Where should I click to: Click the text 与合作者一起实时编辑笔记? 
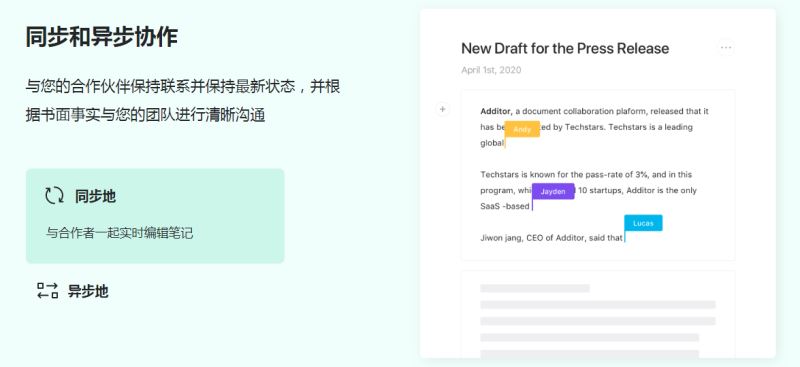[x=120, y=234]
